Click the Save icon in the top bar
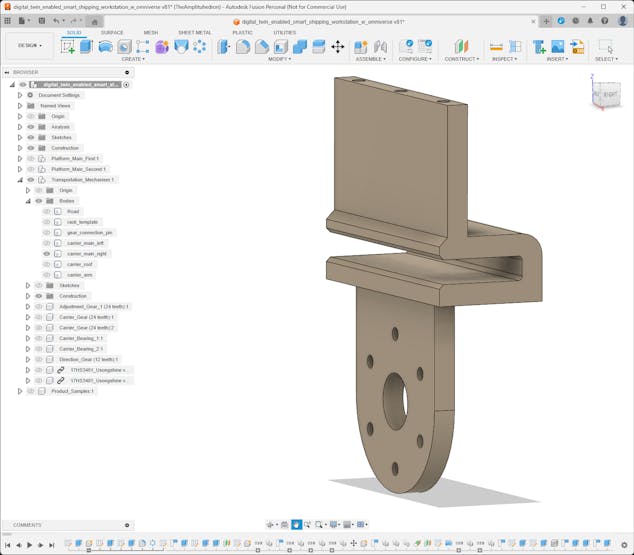 click(x=41, y=20)
